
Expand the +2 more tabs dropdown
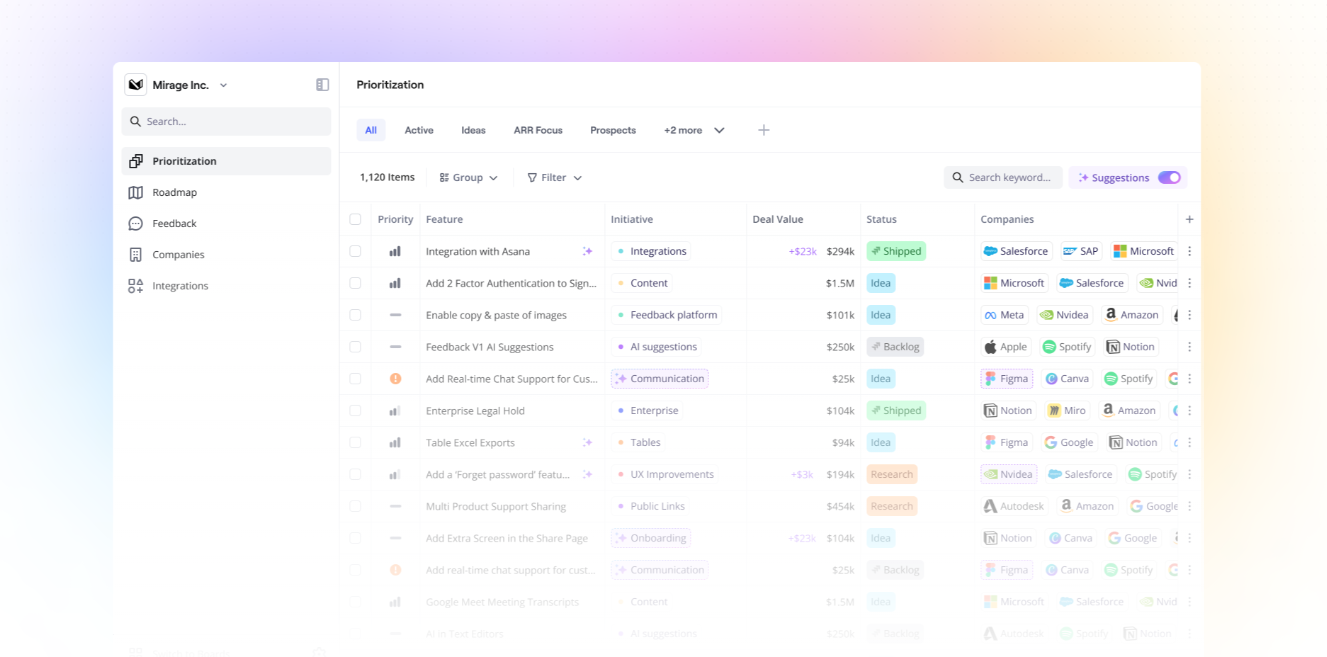pyautogui.click(x=694, y=130)
